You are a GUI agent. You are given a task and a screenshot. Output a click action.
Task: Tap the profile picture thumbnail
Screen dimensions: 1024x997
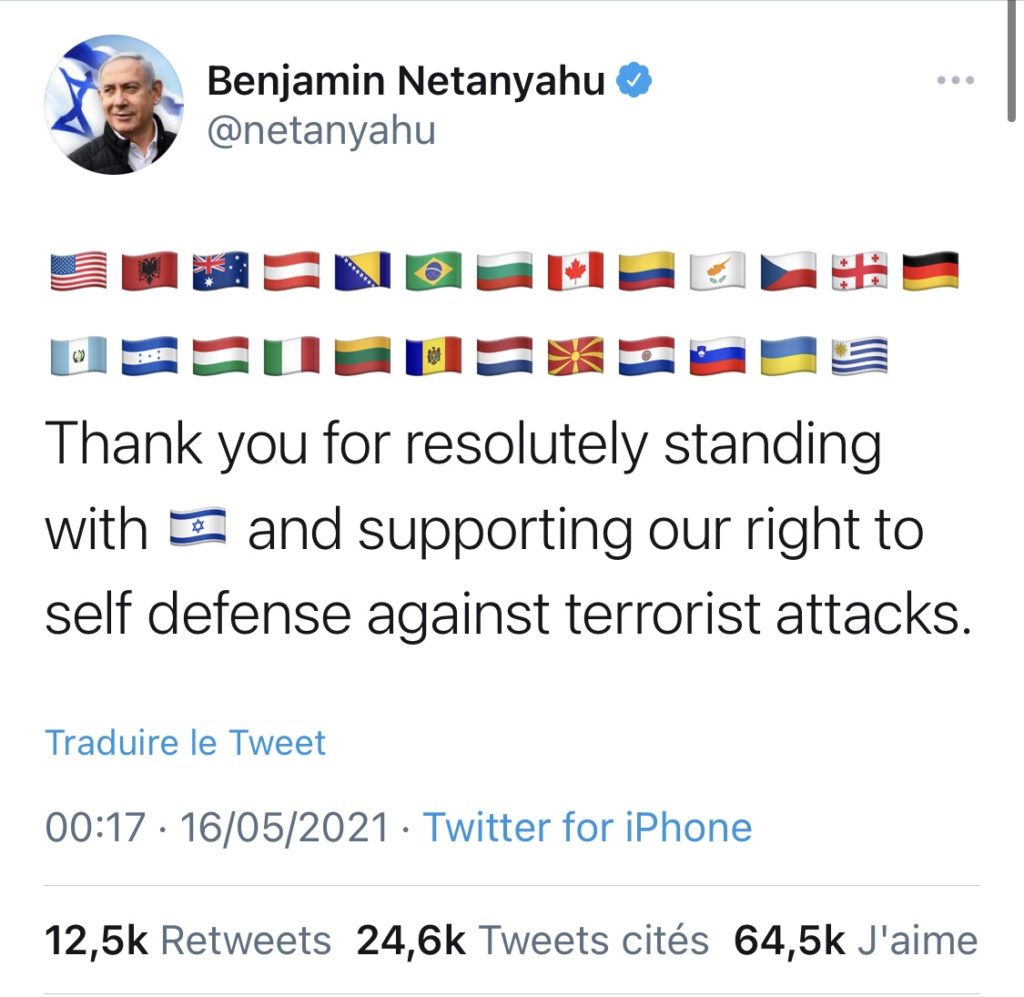coord(114,104)
